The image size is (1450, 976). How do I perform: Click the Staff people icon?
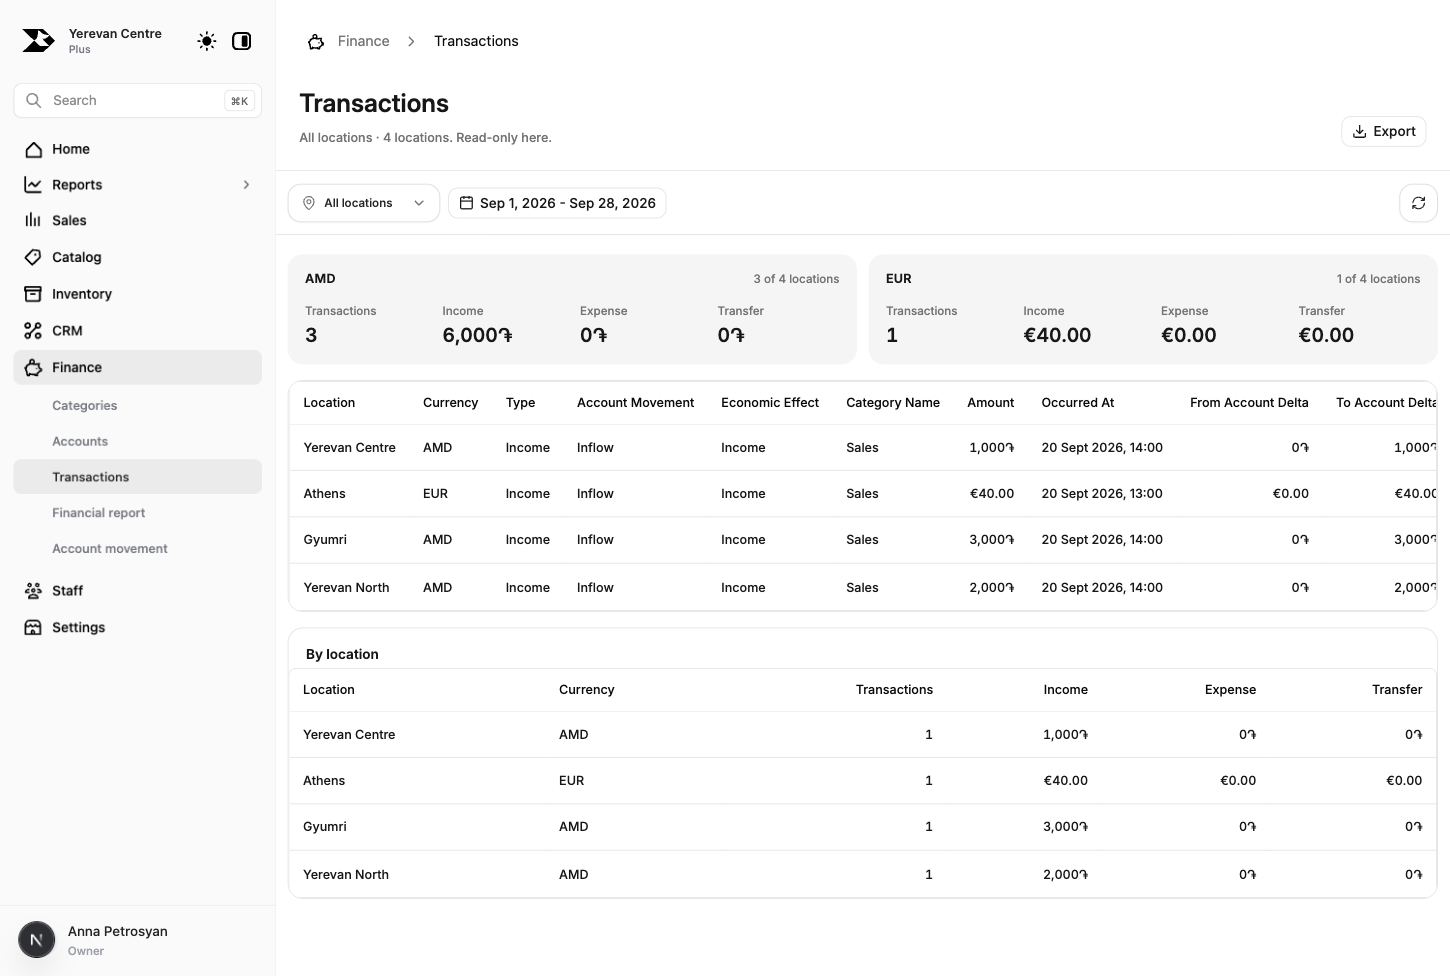[x=33, y=591]
